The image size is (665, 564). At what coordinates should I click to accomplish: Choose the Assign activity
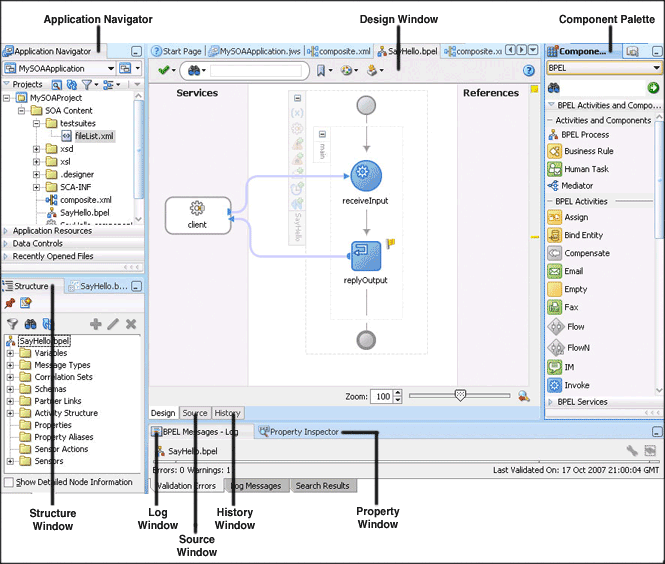pos(568,217)
